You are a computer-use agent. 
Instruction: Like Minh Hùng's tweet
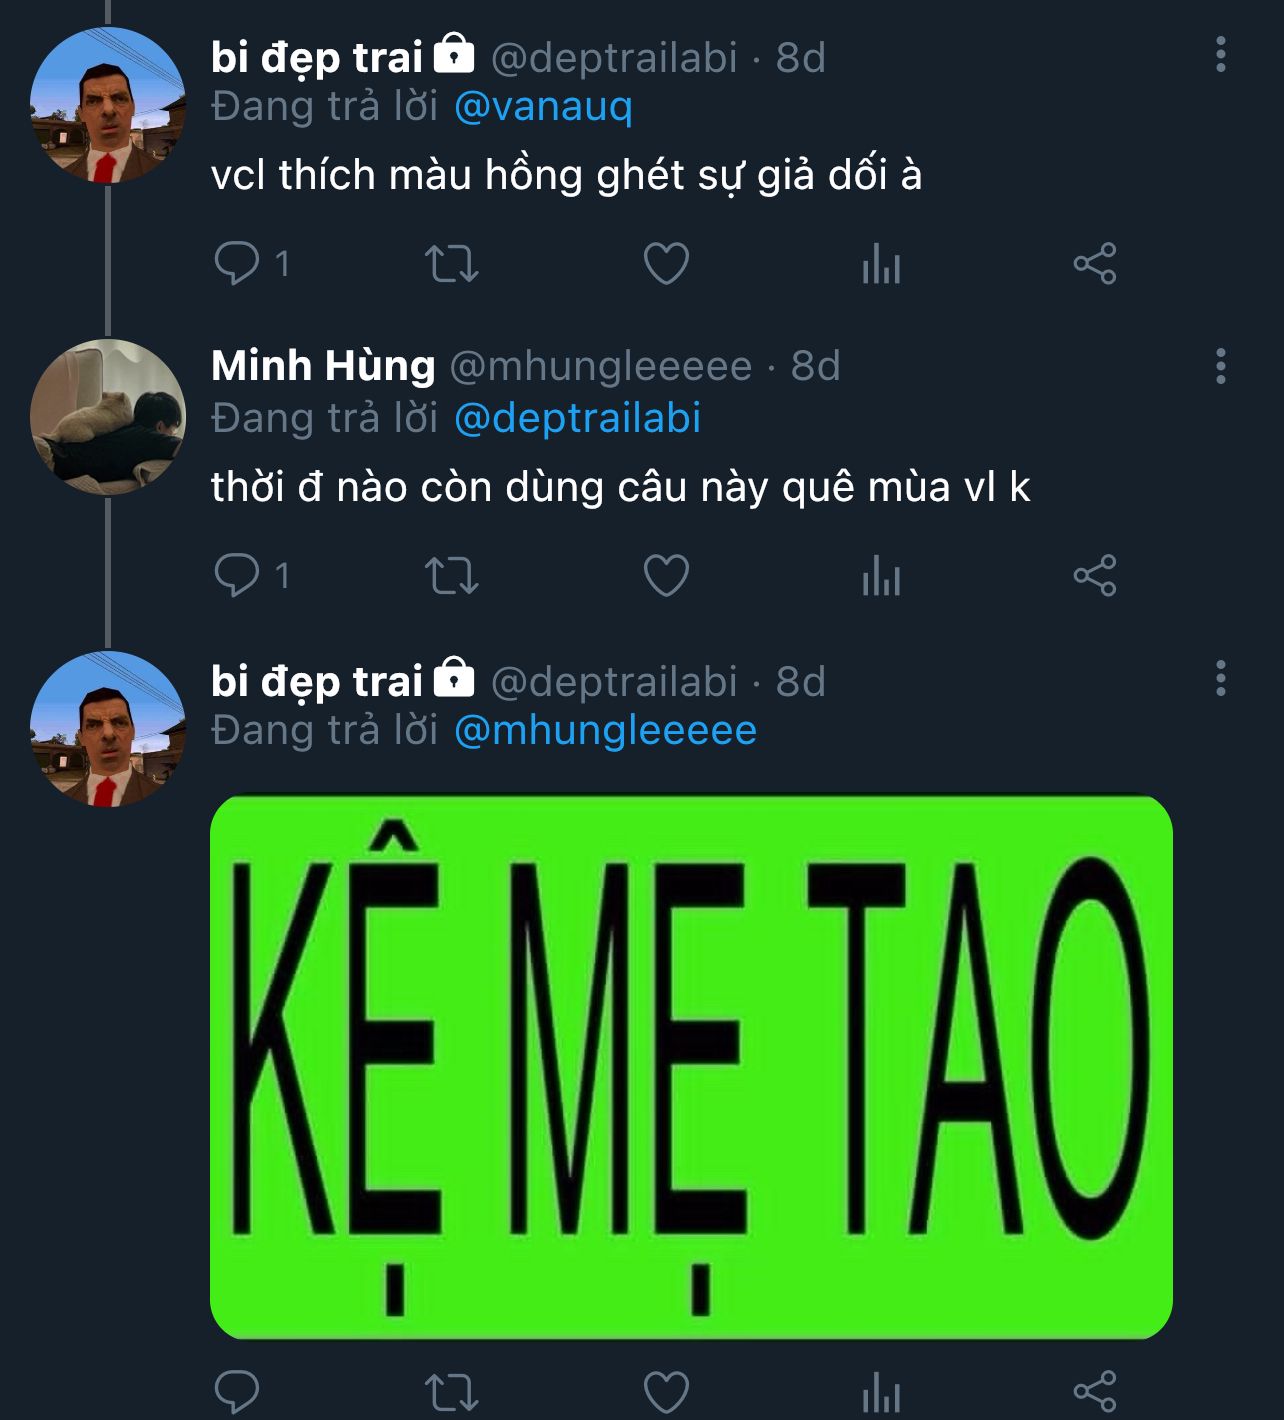666,576
